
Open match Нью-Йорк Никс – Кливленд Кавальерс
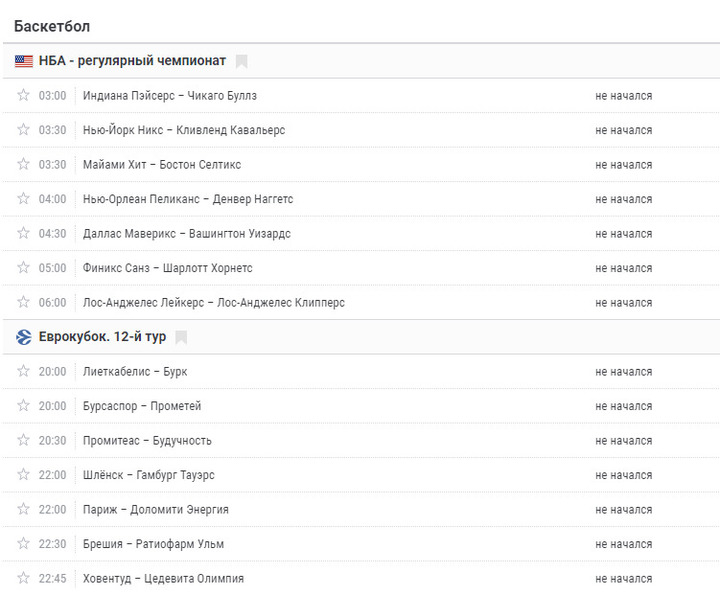[184, 130]
